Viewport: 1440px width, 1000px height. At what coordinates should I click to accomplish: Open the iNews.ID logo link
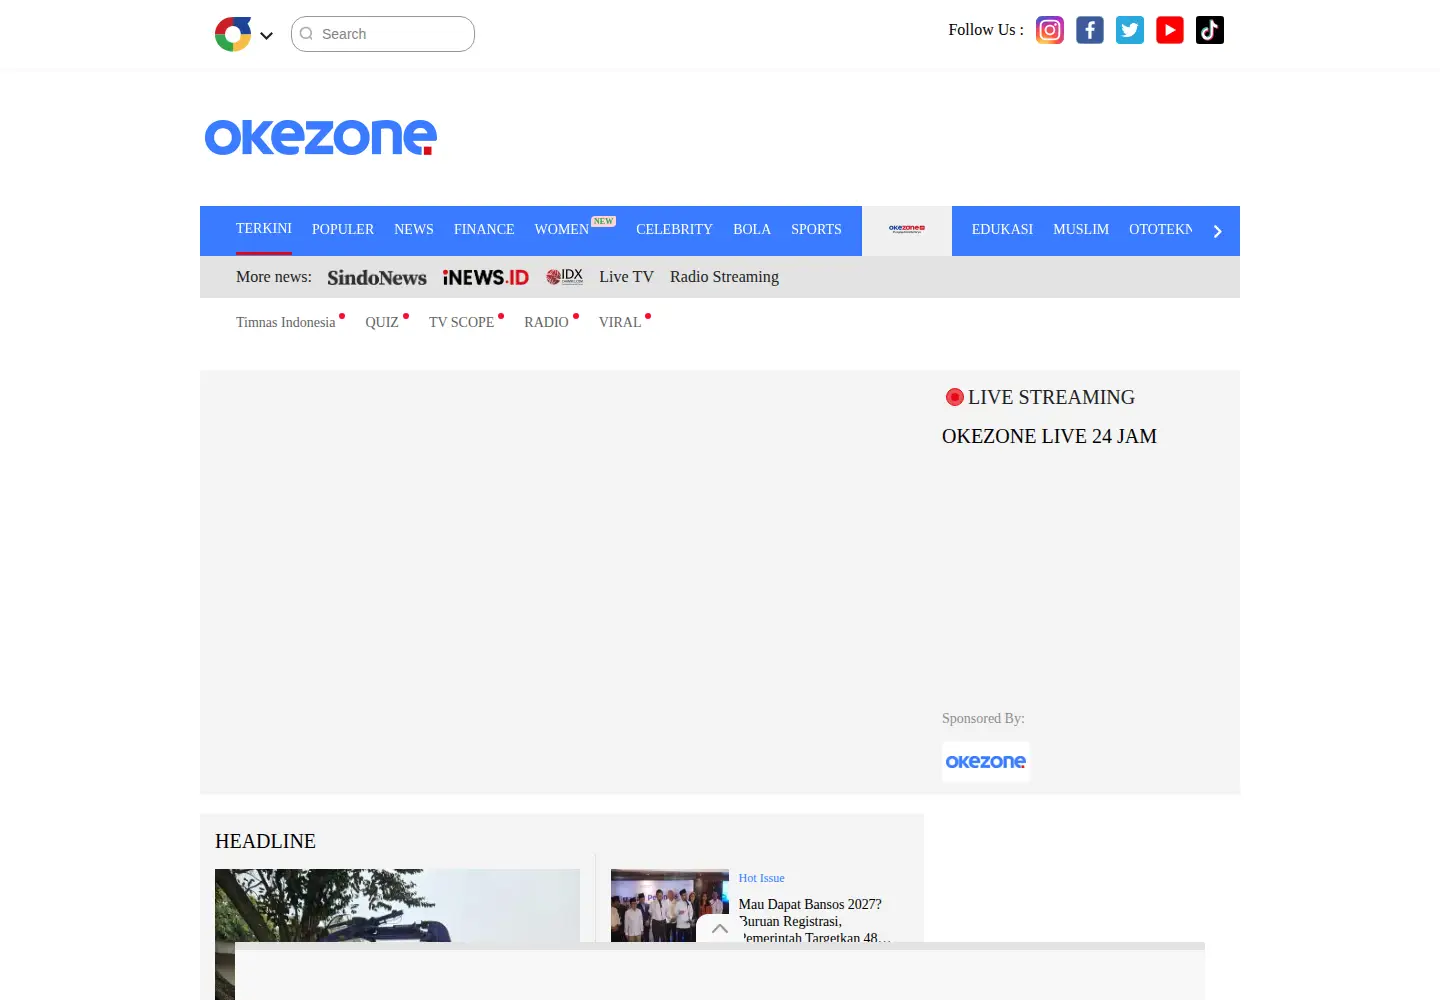click(486, 277)
